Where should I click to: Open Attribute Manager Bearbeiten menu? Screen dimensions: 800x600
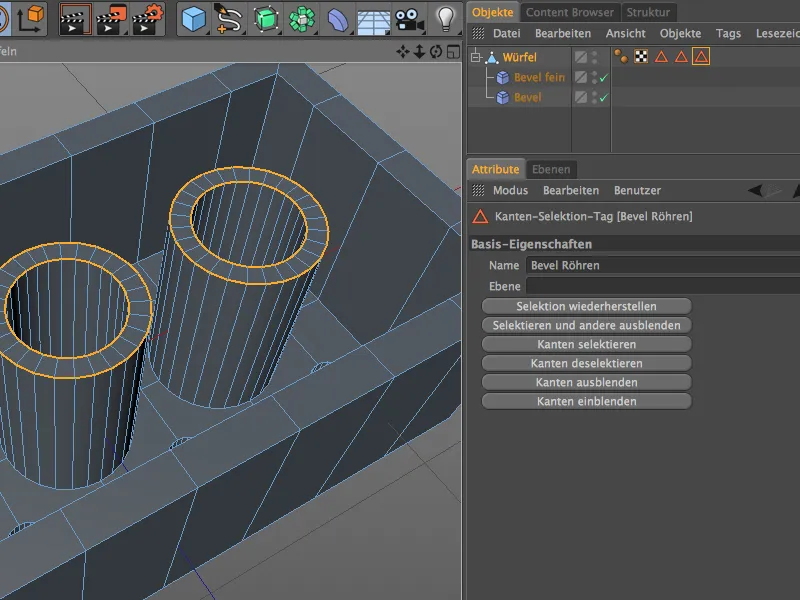coord(570,190)
